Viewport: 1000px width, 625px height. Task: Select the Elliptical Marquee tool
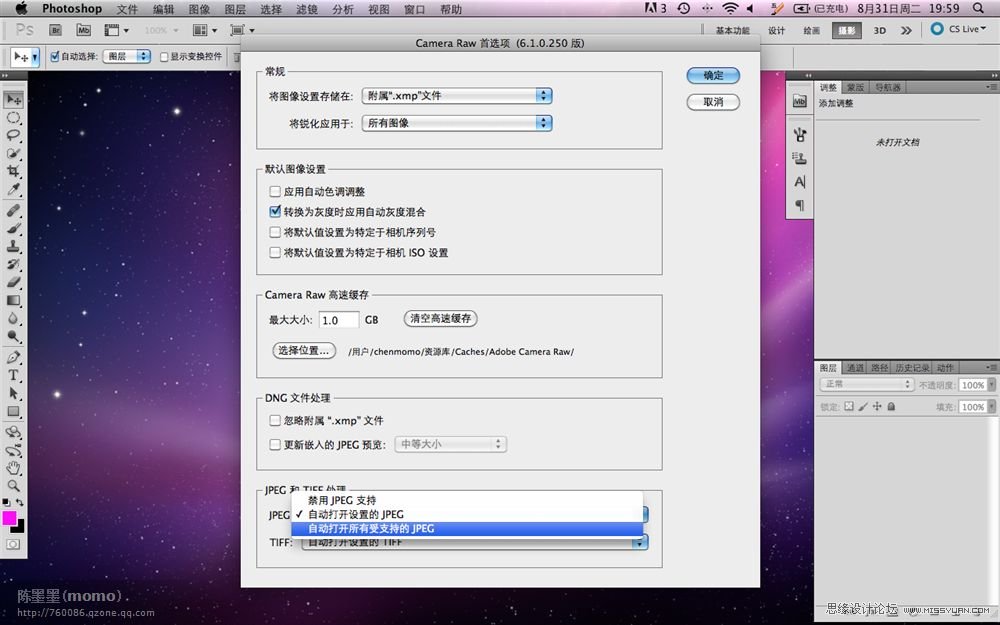13,118
